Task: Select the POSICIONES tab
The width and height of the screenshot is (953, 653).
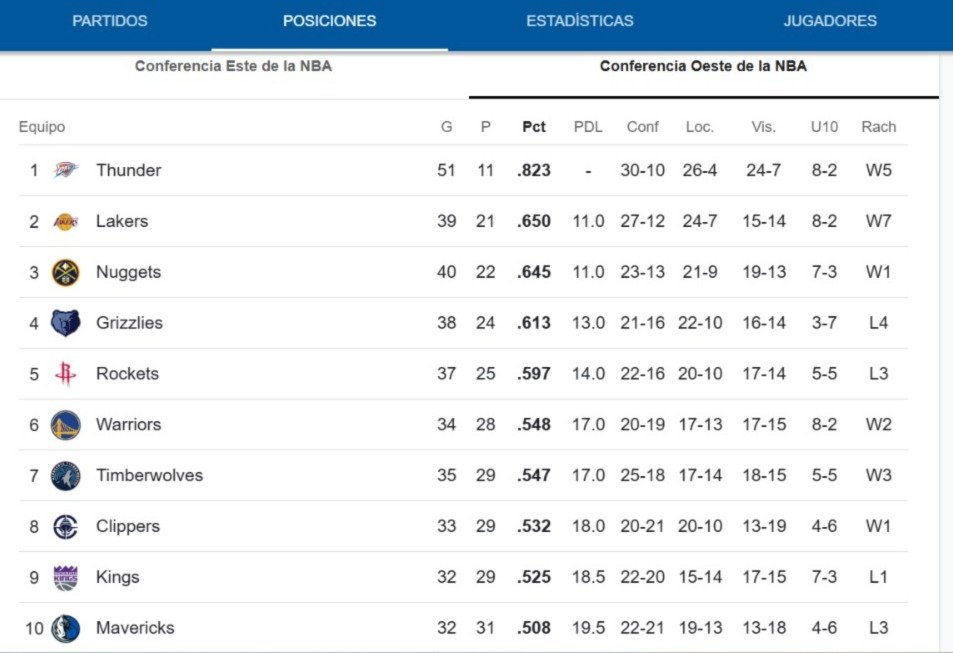Action: [329, 21]
